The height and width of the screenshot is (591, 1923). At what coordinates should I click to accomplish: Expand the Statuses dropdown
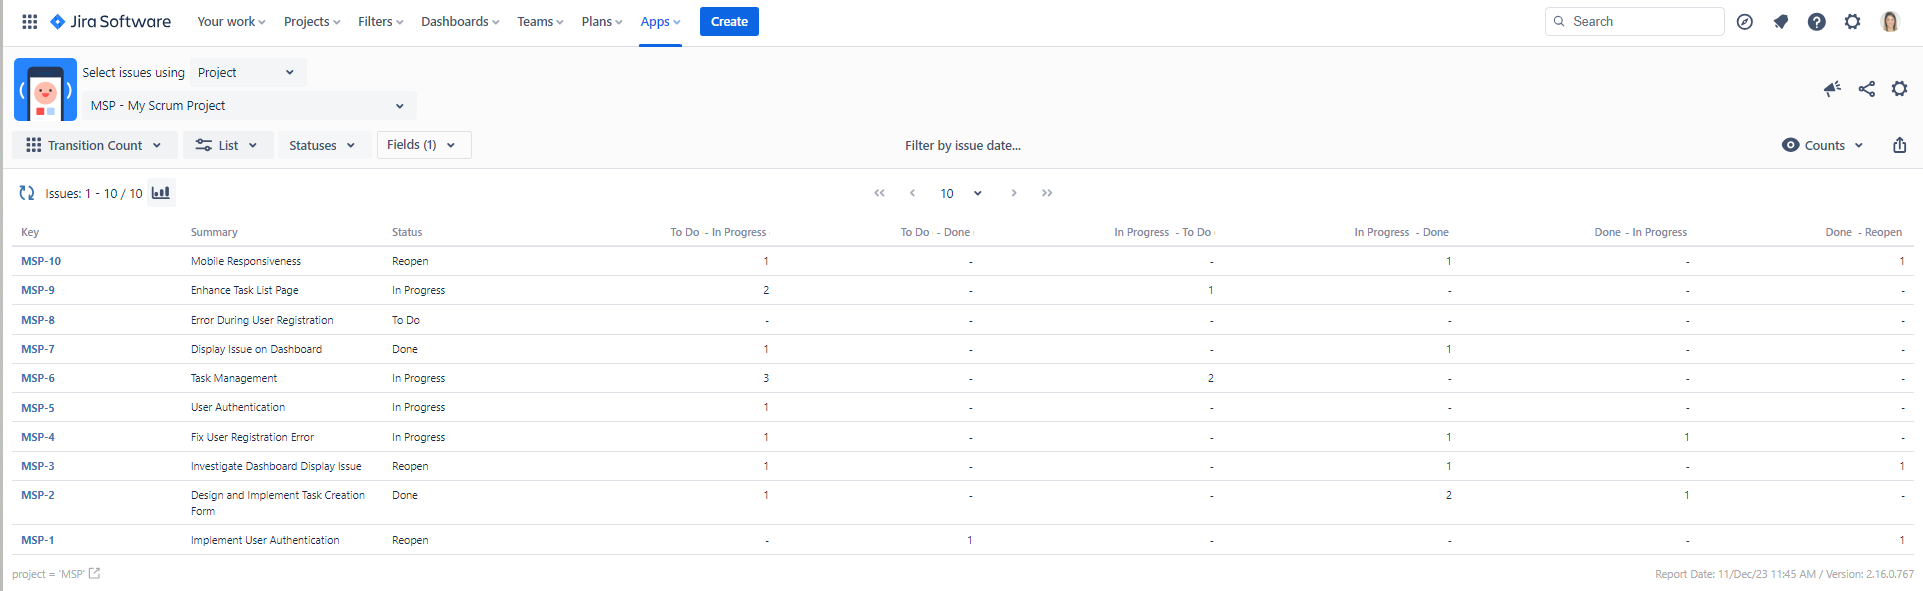[322, 145]
